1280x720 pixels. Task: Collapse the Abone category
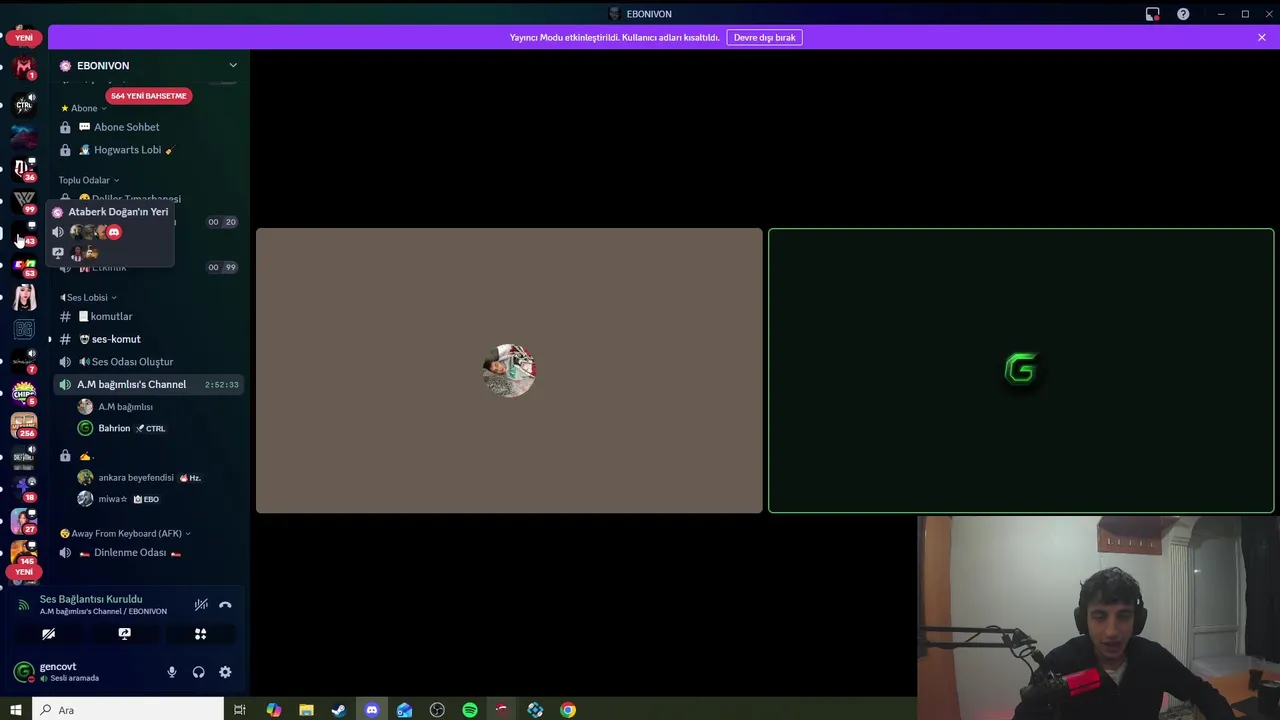pos(85,108)
